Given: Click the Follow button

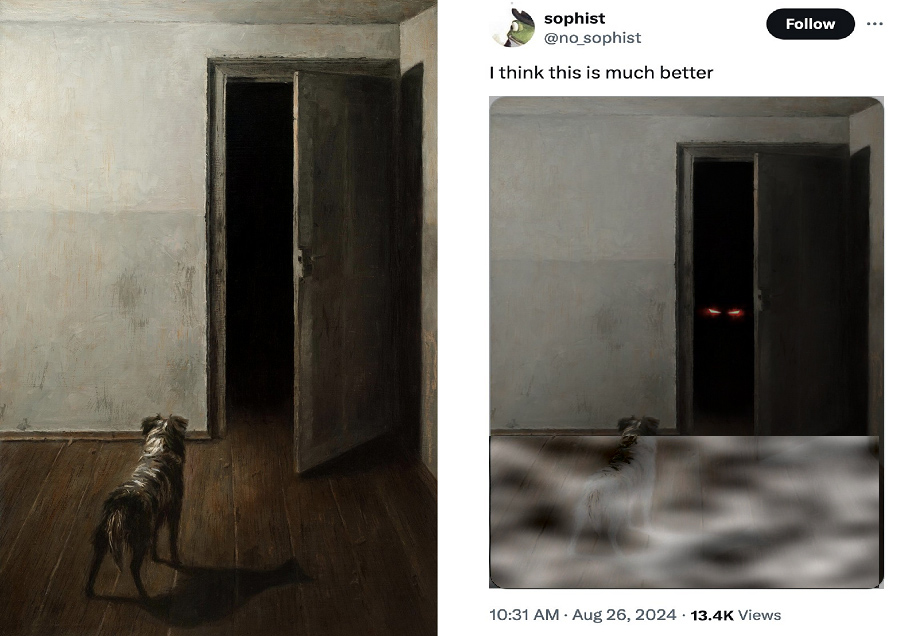Looking at the screenshot, I should pyautogui.click(x=810, y=24).
